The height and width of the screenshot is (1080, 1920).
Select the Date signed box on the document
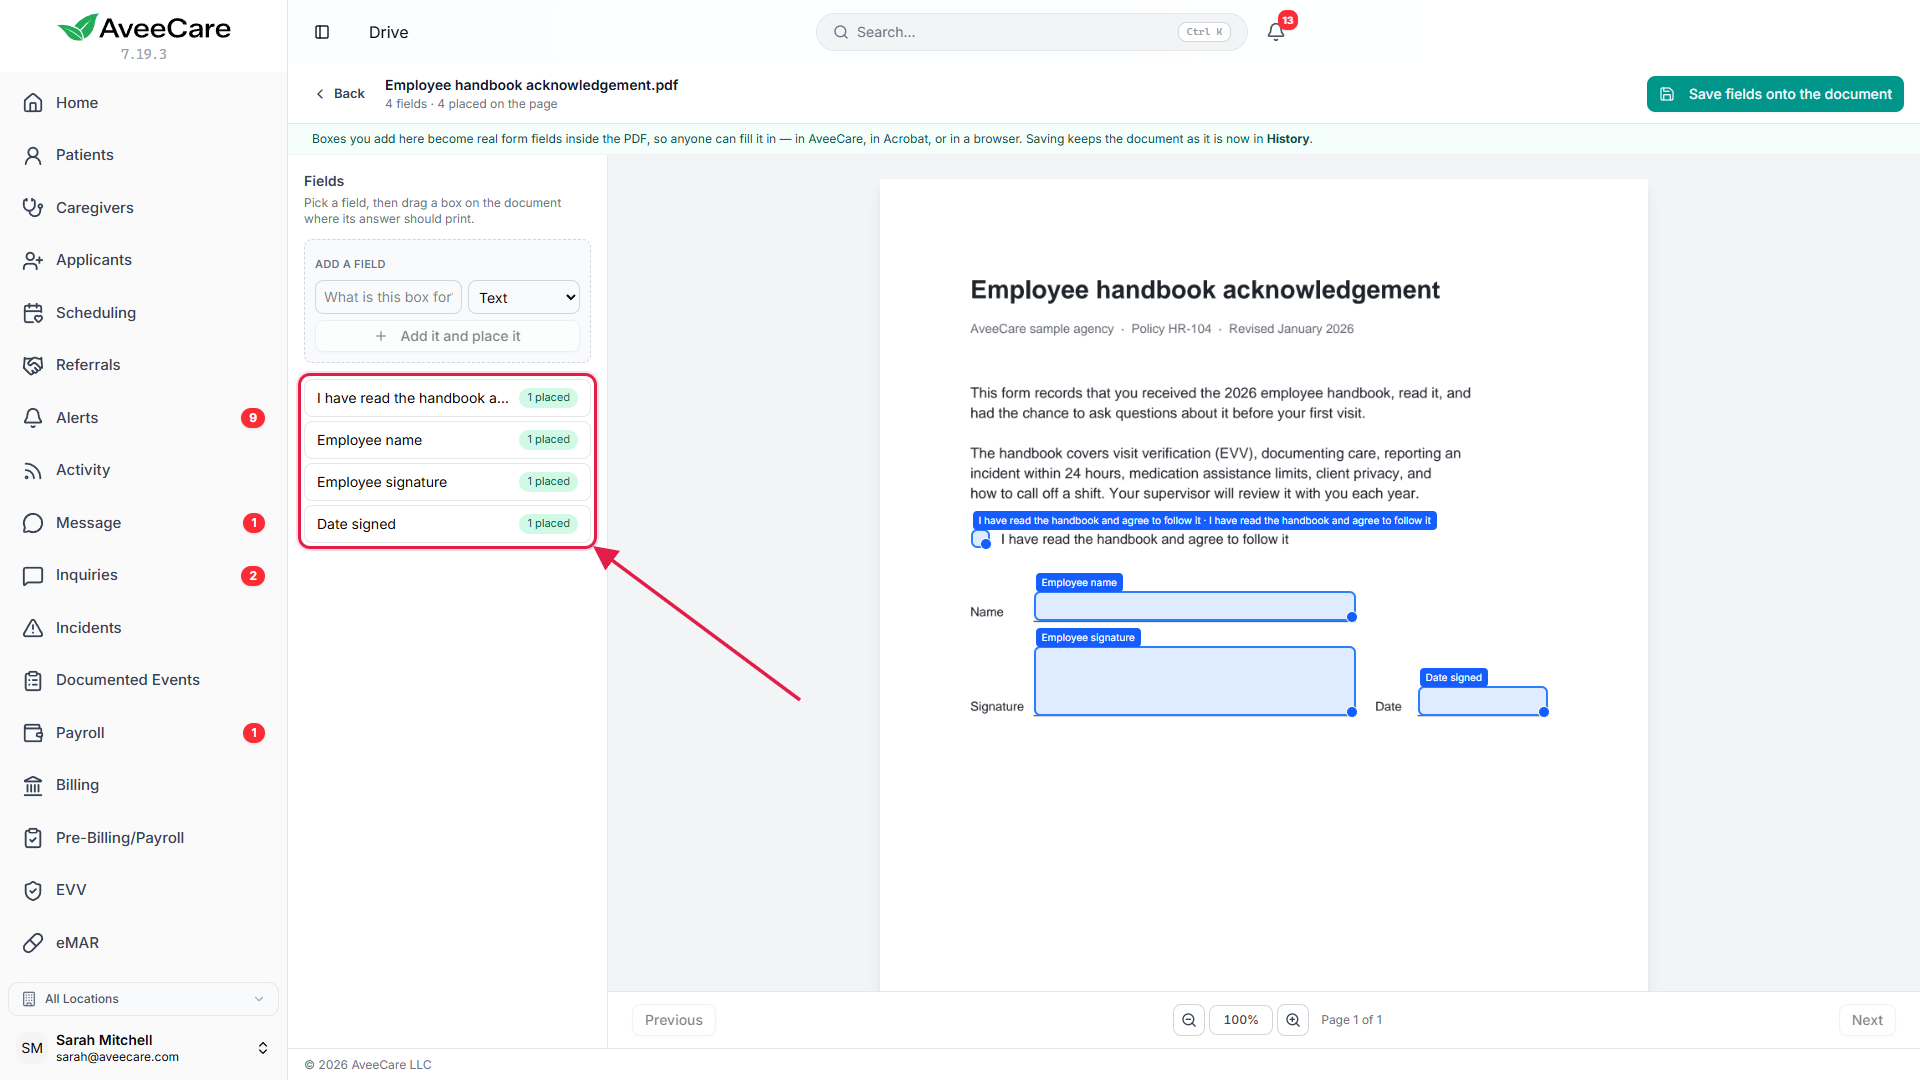pyautogui.click(x=1483, y=701)
